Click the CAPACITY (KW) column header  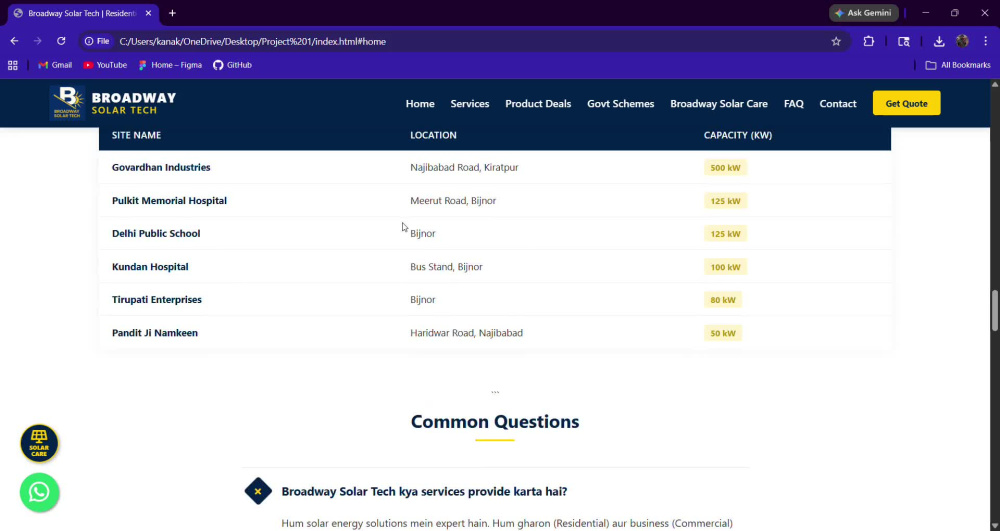tap(738, 135)
